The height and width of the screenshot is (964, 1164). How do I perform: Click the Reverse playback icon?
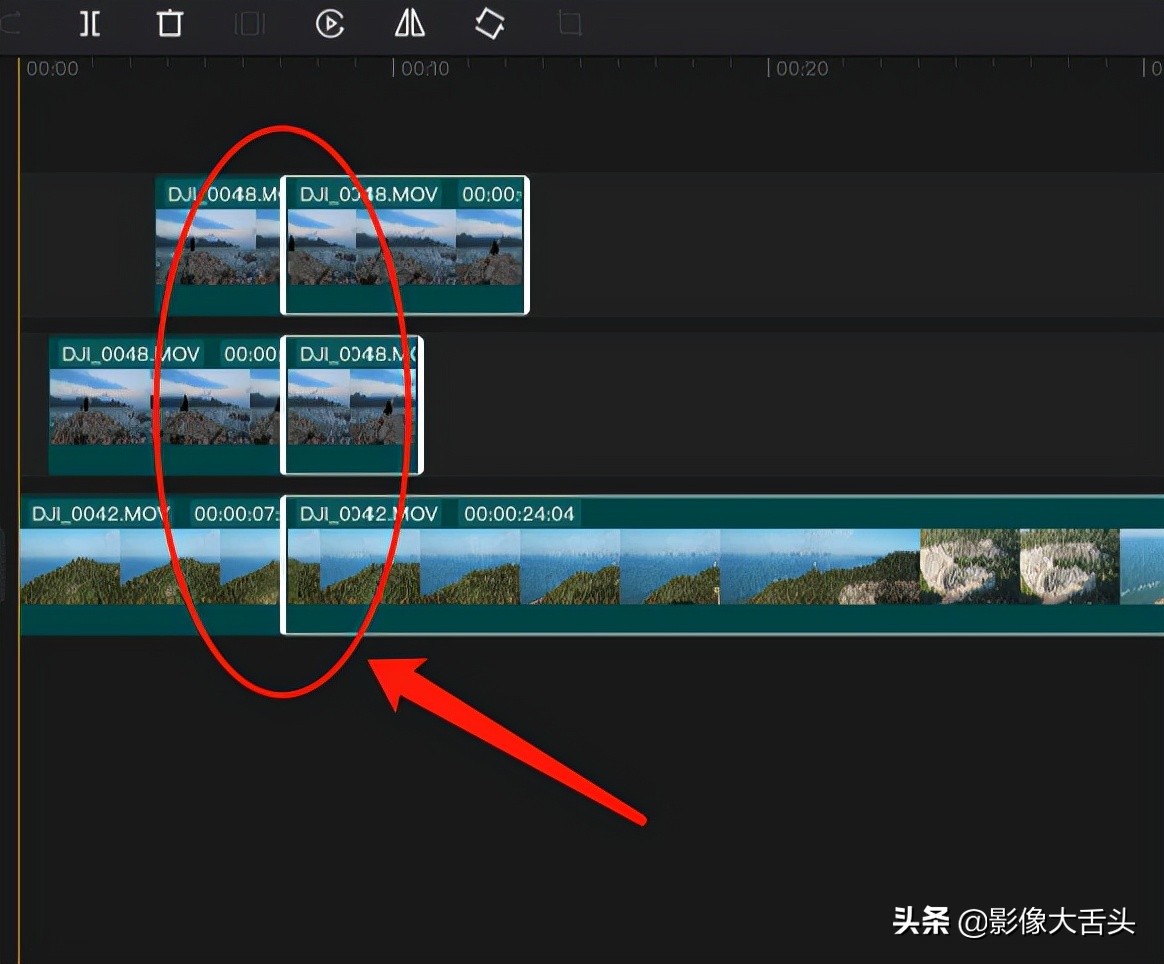pos(330,23)
